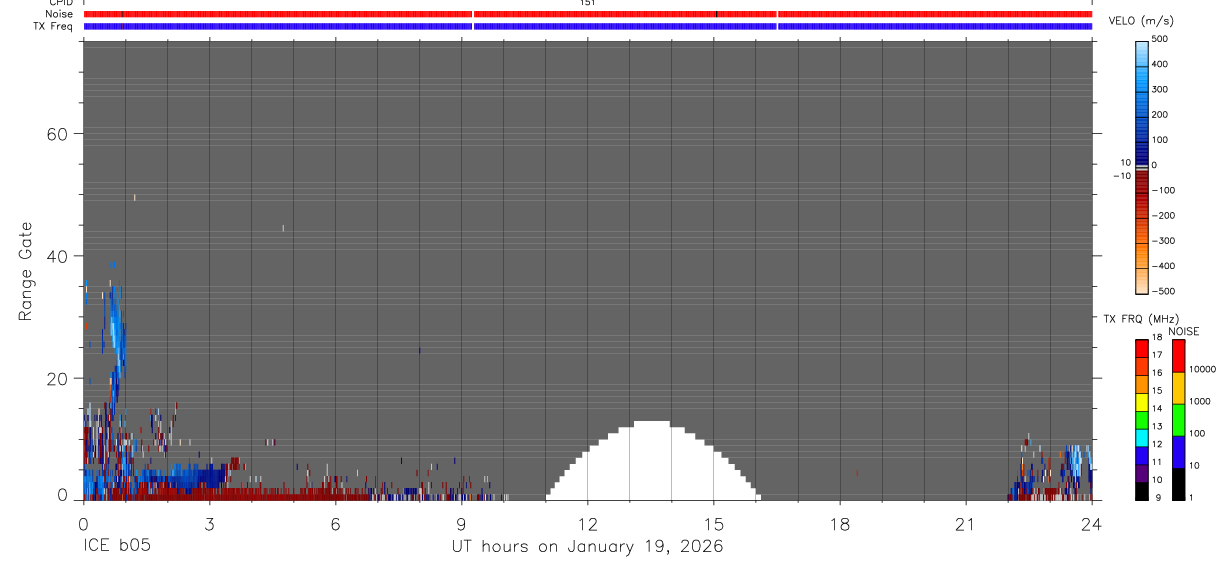Click the cyan segment of the TX FRQ scale

coord(1142,437)
